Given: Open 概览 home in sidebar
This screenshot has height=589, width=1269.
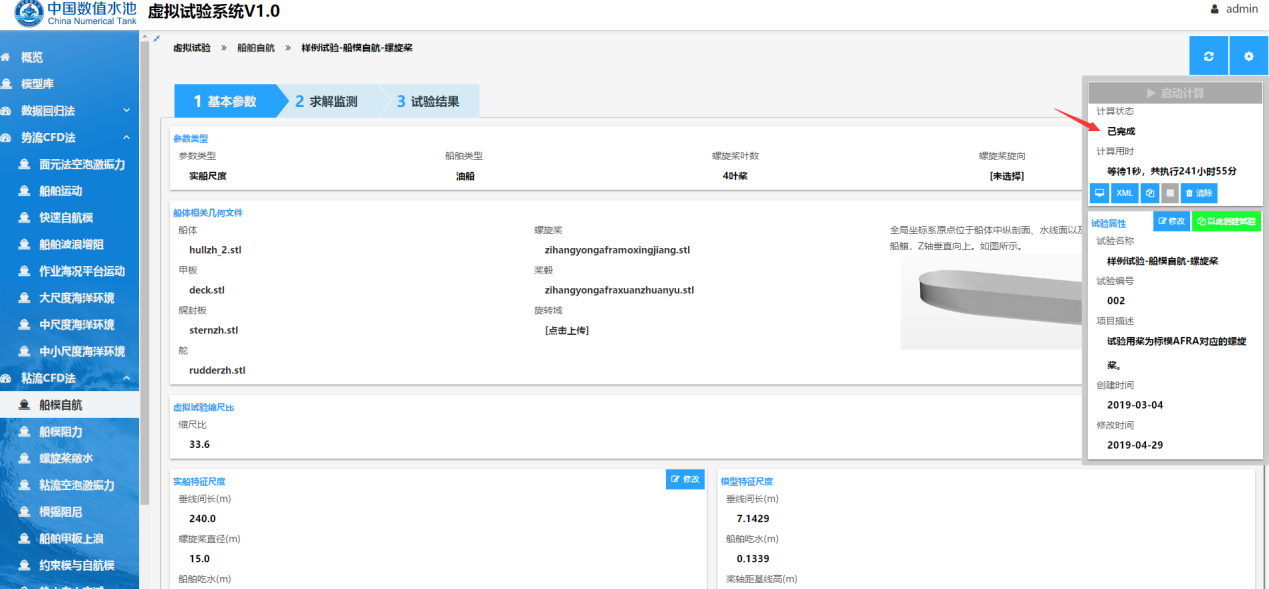Looking at the screenshot, I should click(x=32, y=57).
